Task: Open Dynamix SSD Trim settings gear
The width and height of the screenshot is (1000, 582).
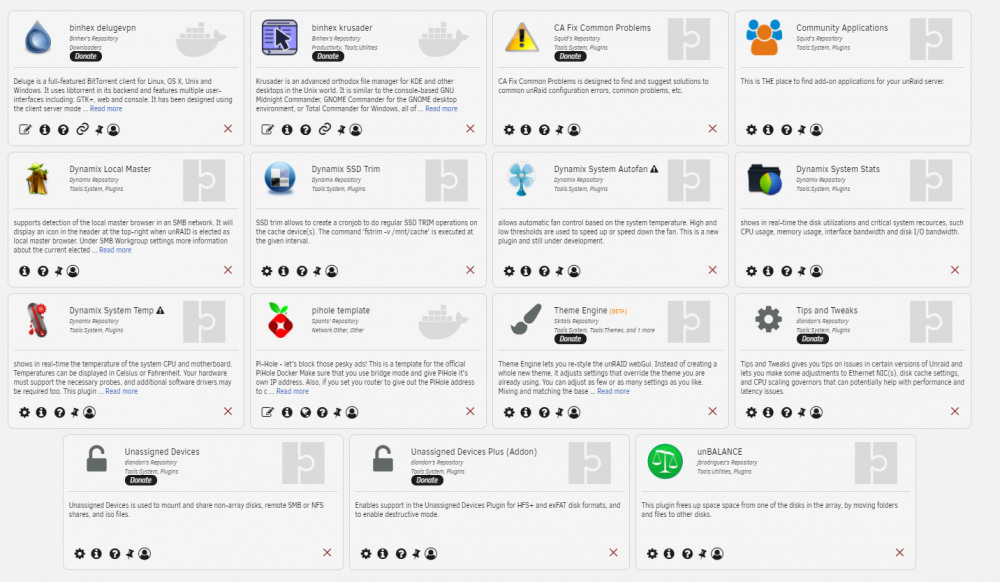Action: (267, 271)
